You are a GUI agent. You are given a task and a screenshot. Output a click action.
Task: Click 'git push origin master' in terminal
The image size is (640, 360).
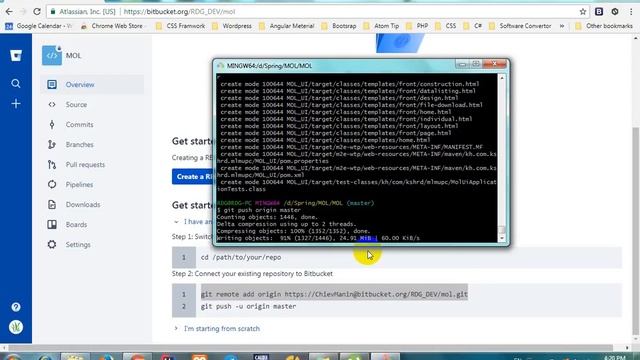[x=262, y=210]
